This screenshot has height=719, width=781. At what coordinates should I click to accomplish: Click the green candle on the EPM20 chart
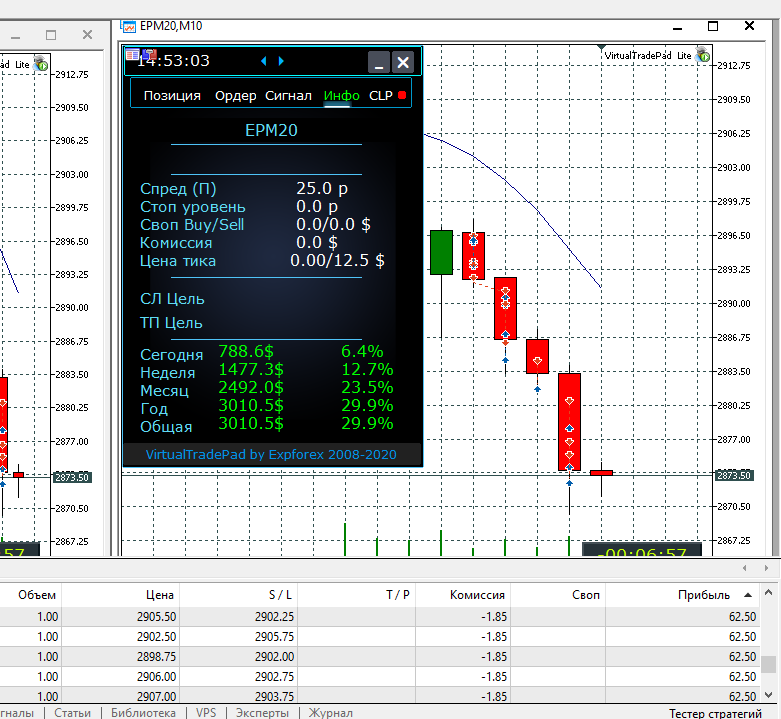coord(441,252)
